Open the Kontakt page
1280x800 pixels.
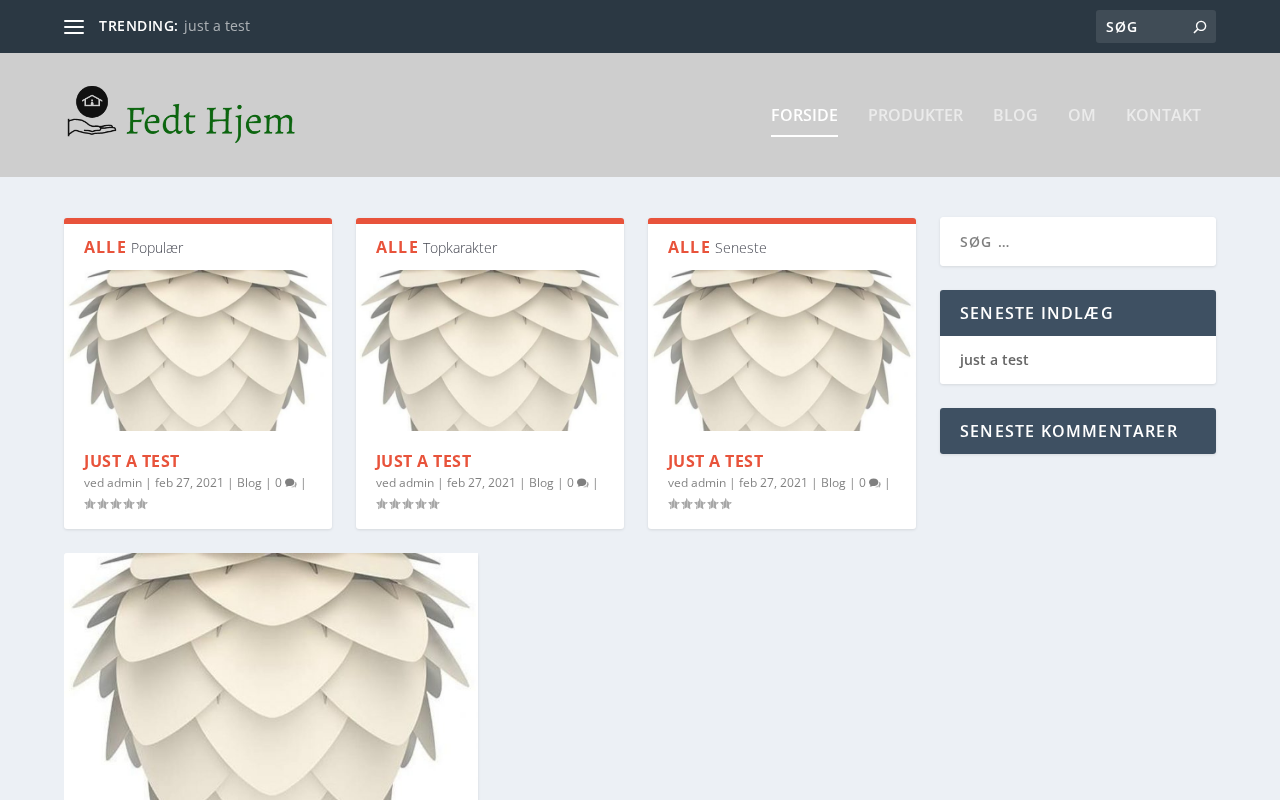point(1163,115)
